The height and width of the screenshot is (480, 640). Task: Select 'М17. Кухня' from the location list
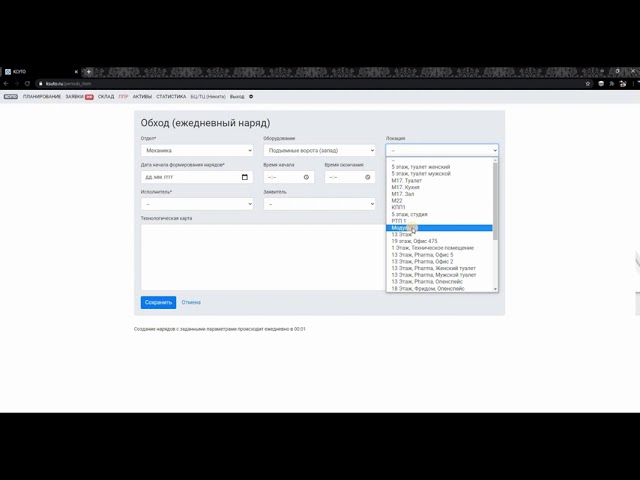[406, 187]
